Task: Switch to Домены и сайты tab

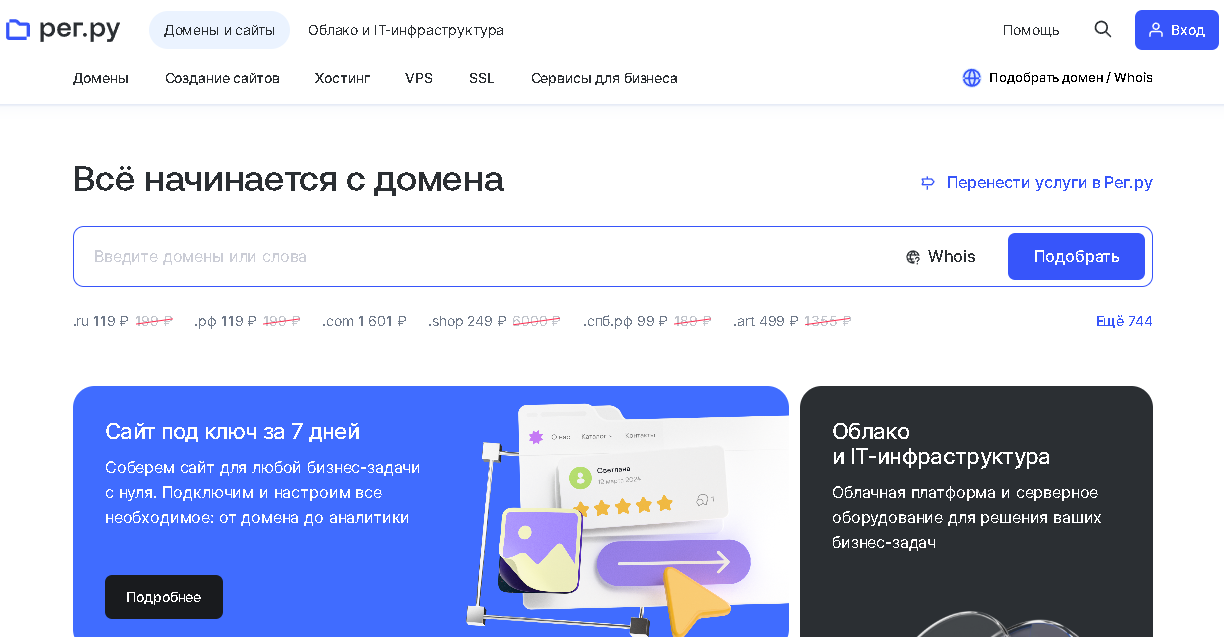Action: click(x=219, y=30)
